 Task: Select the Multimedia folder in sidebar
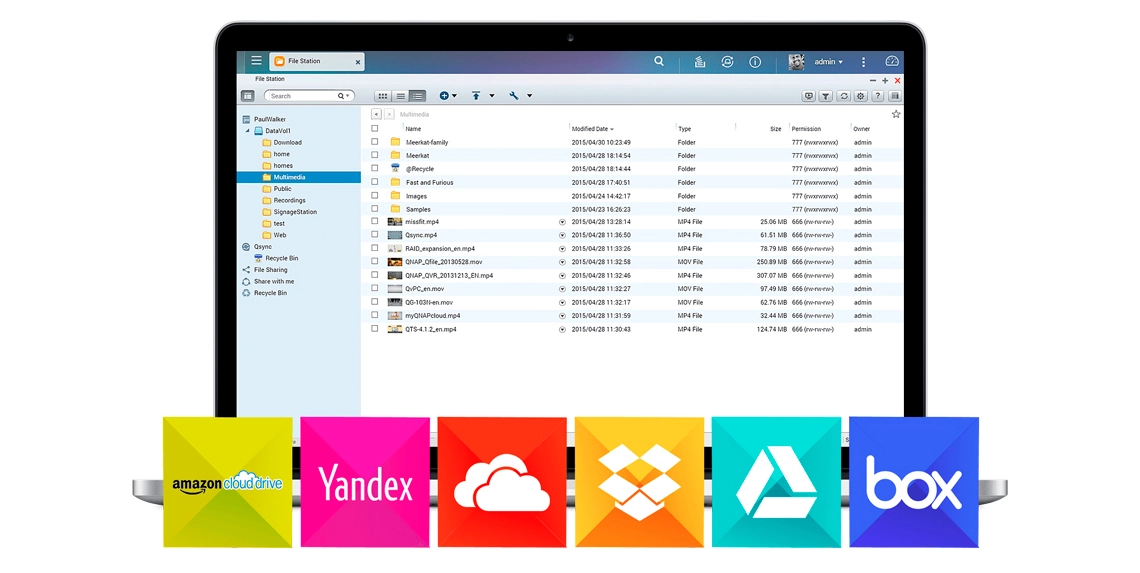(299, 177)
